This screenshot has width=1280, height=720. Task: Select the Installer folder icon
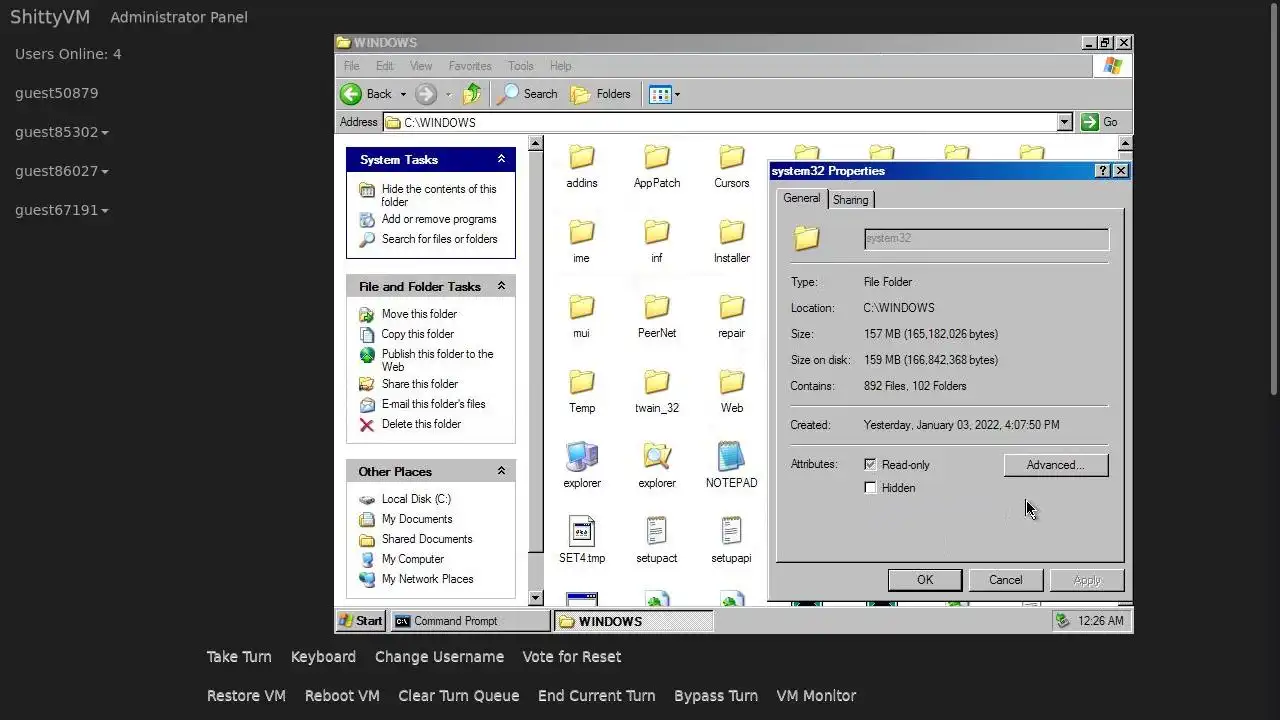pyautogui.click(x=731, y=232)
